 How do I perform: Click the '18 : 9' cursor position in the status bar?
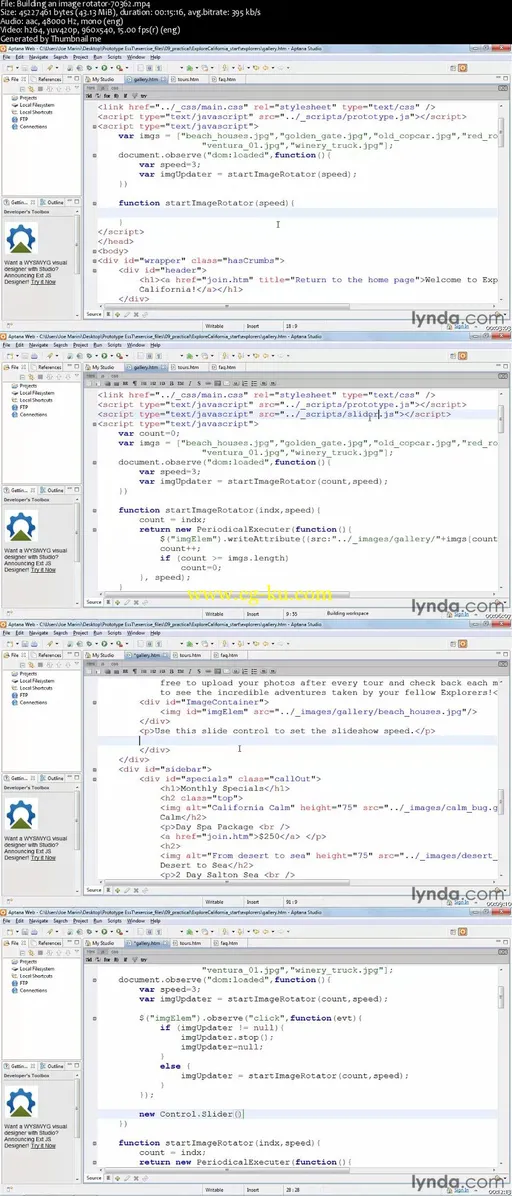point(291,325)
